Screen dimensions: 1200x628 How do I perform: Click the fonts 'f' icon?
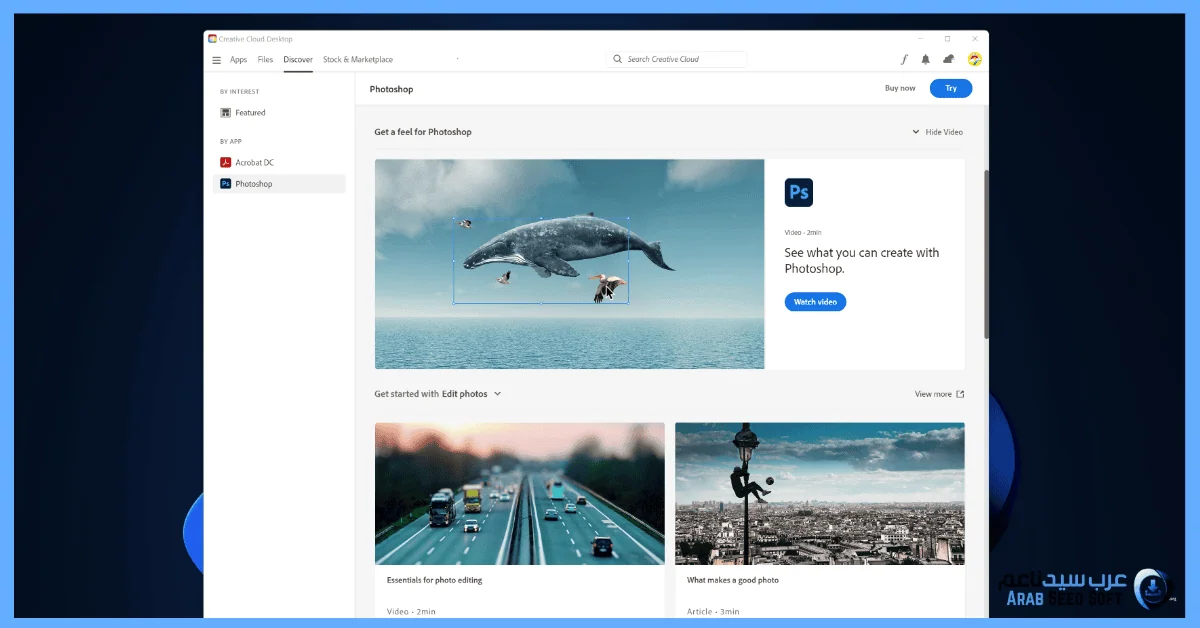pos(903,60)
